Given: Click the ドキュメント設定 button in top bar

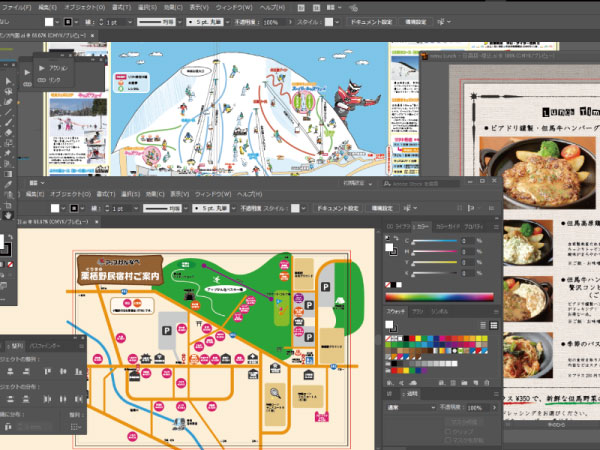Looking at the screenshot, I should tap(369, 20).
